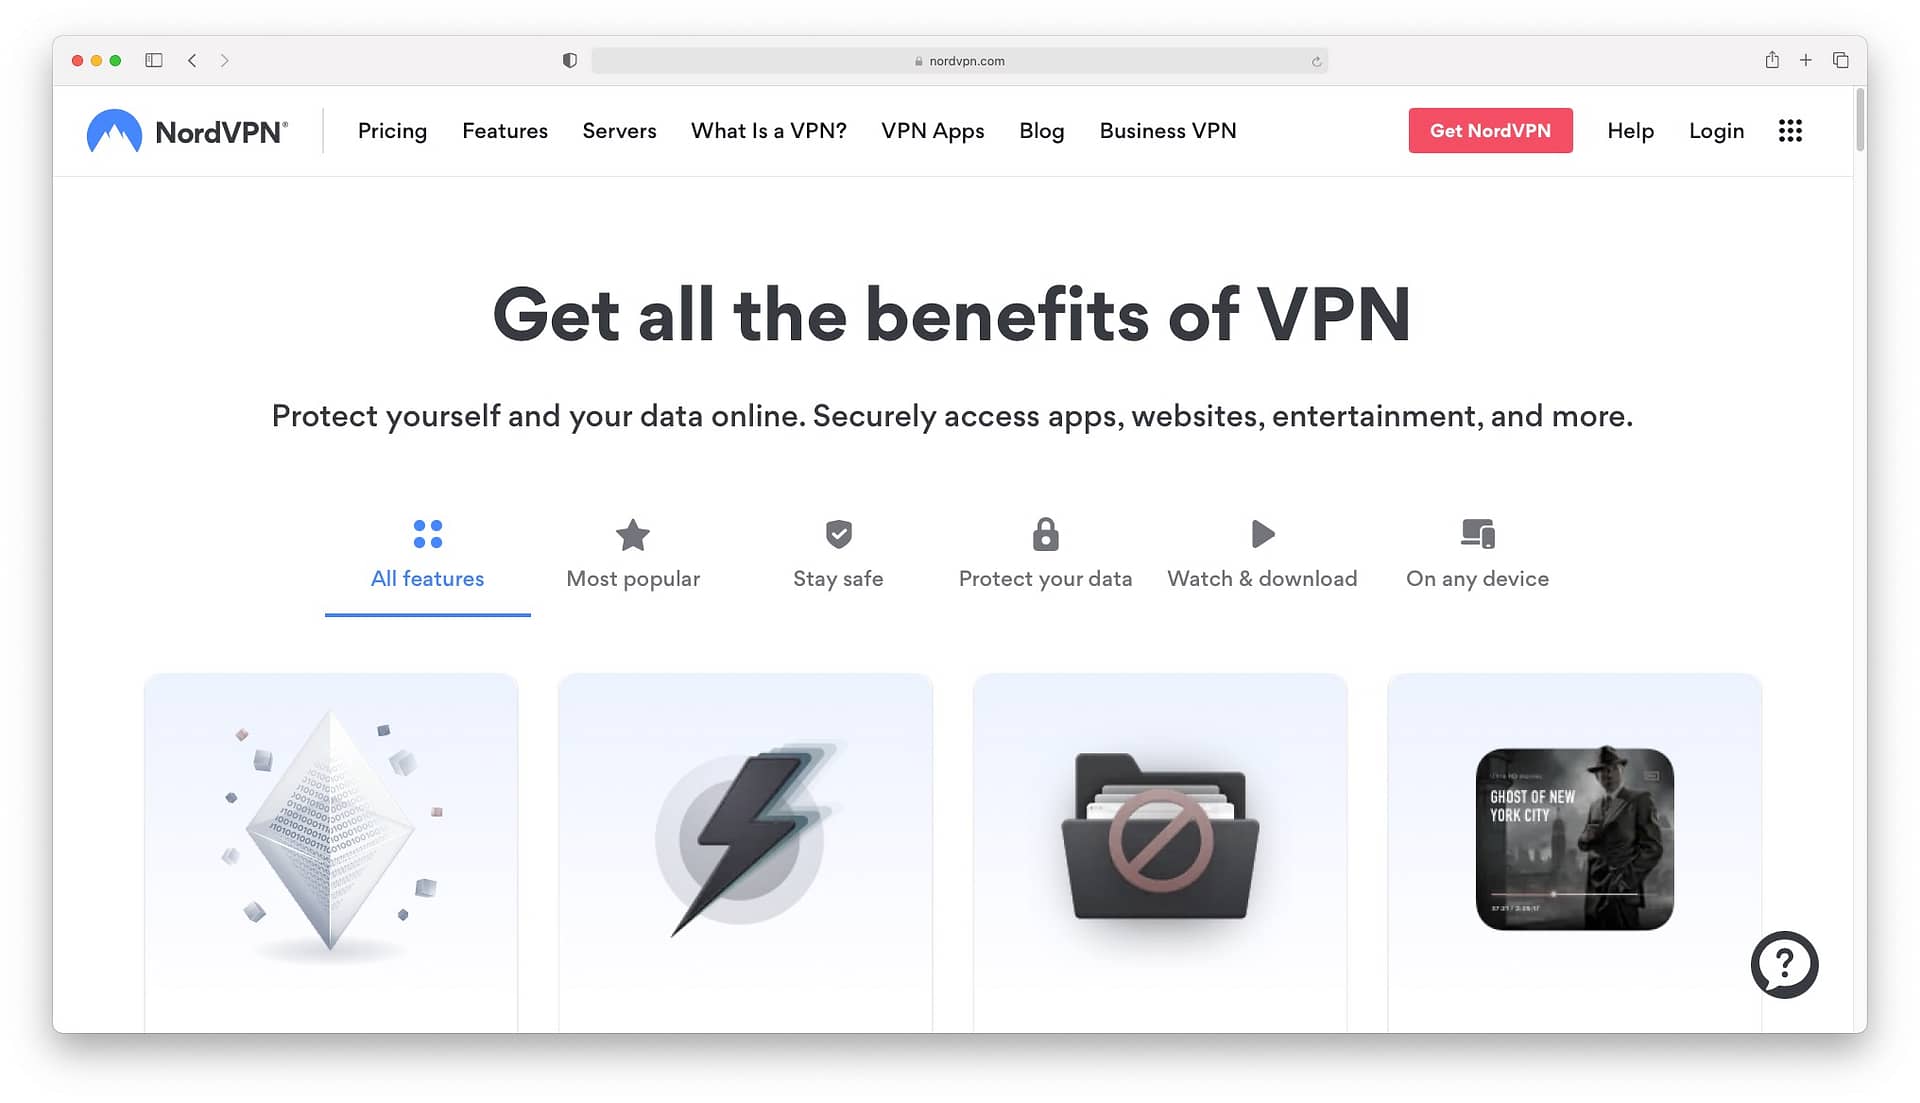Click the nordvpn.com address bar

[x=959, y=61]
